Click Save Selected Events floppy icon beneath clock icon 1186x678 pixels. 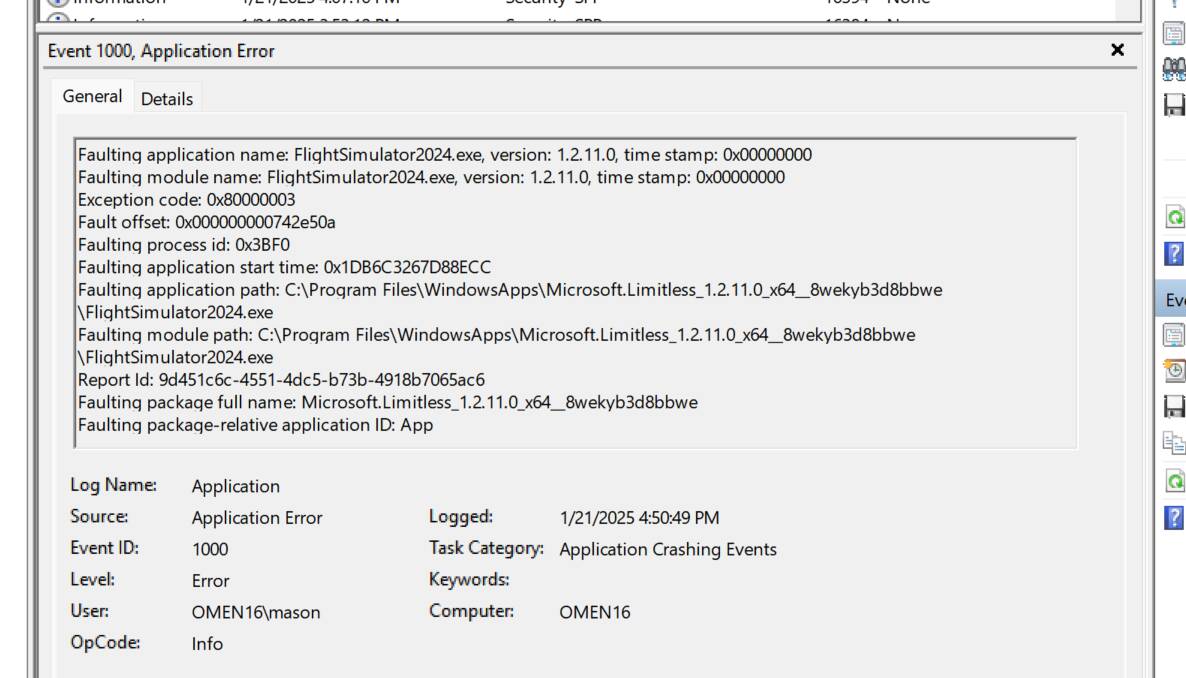click(x=1174, y=406)
